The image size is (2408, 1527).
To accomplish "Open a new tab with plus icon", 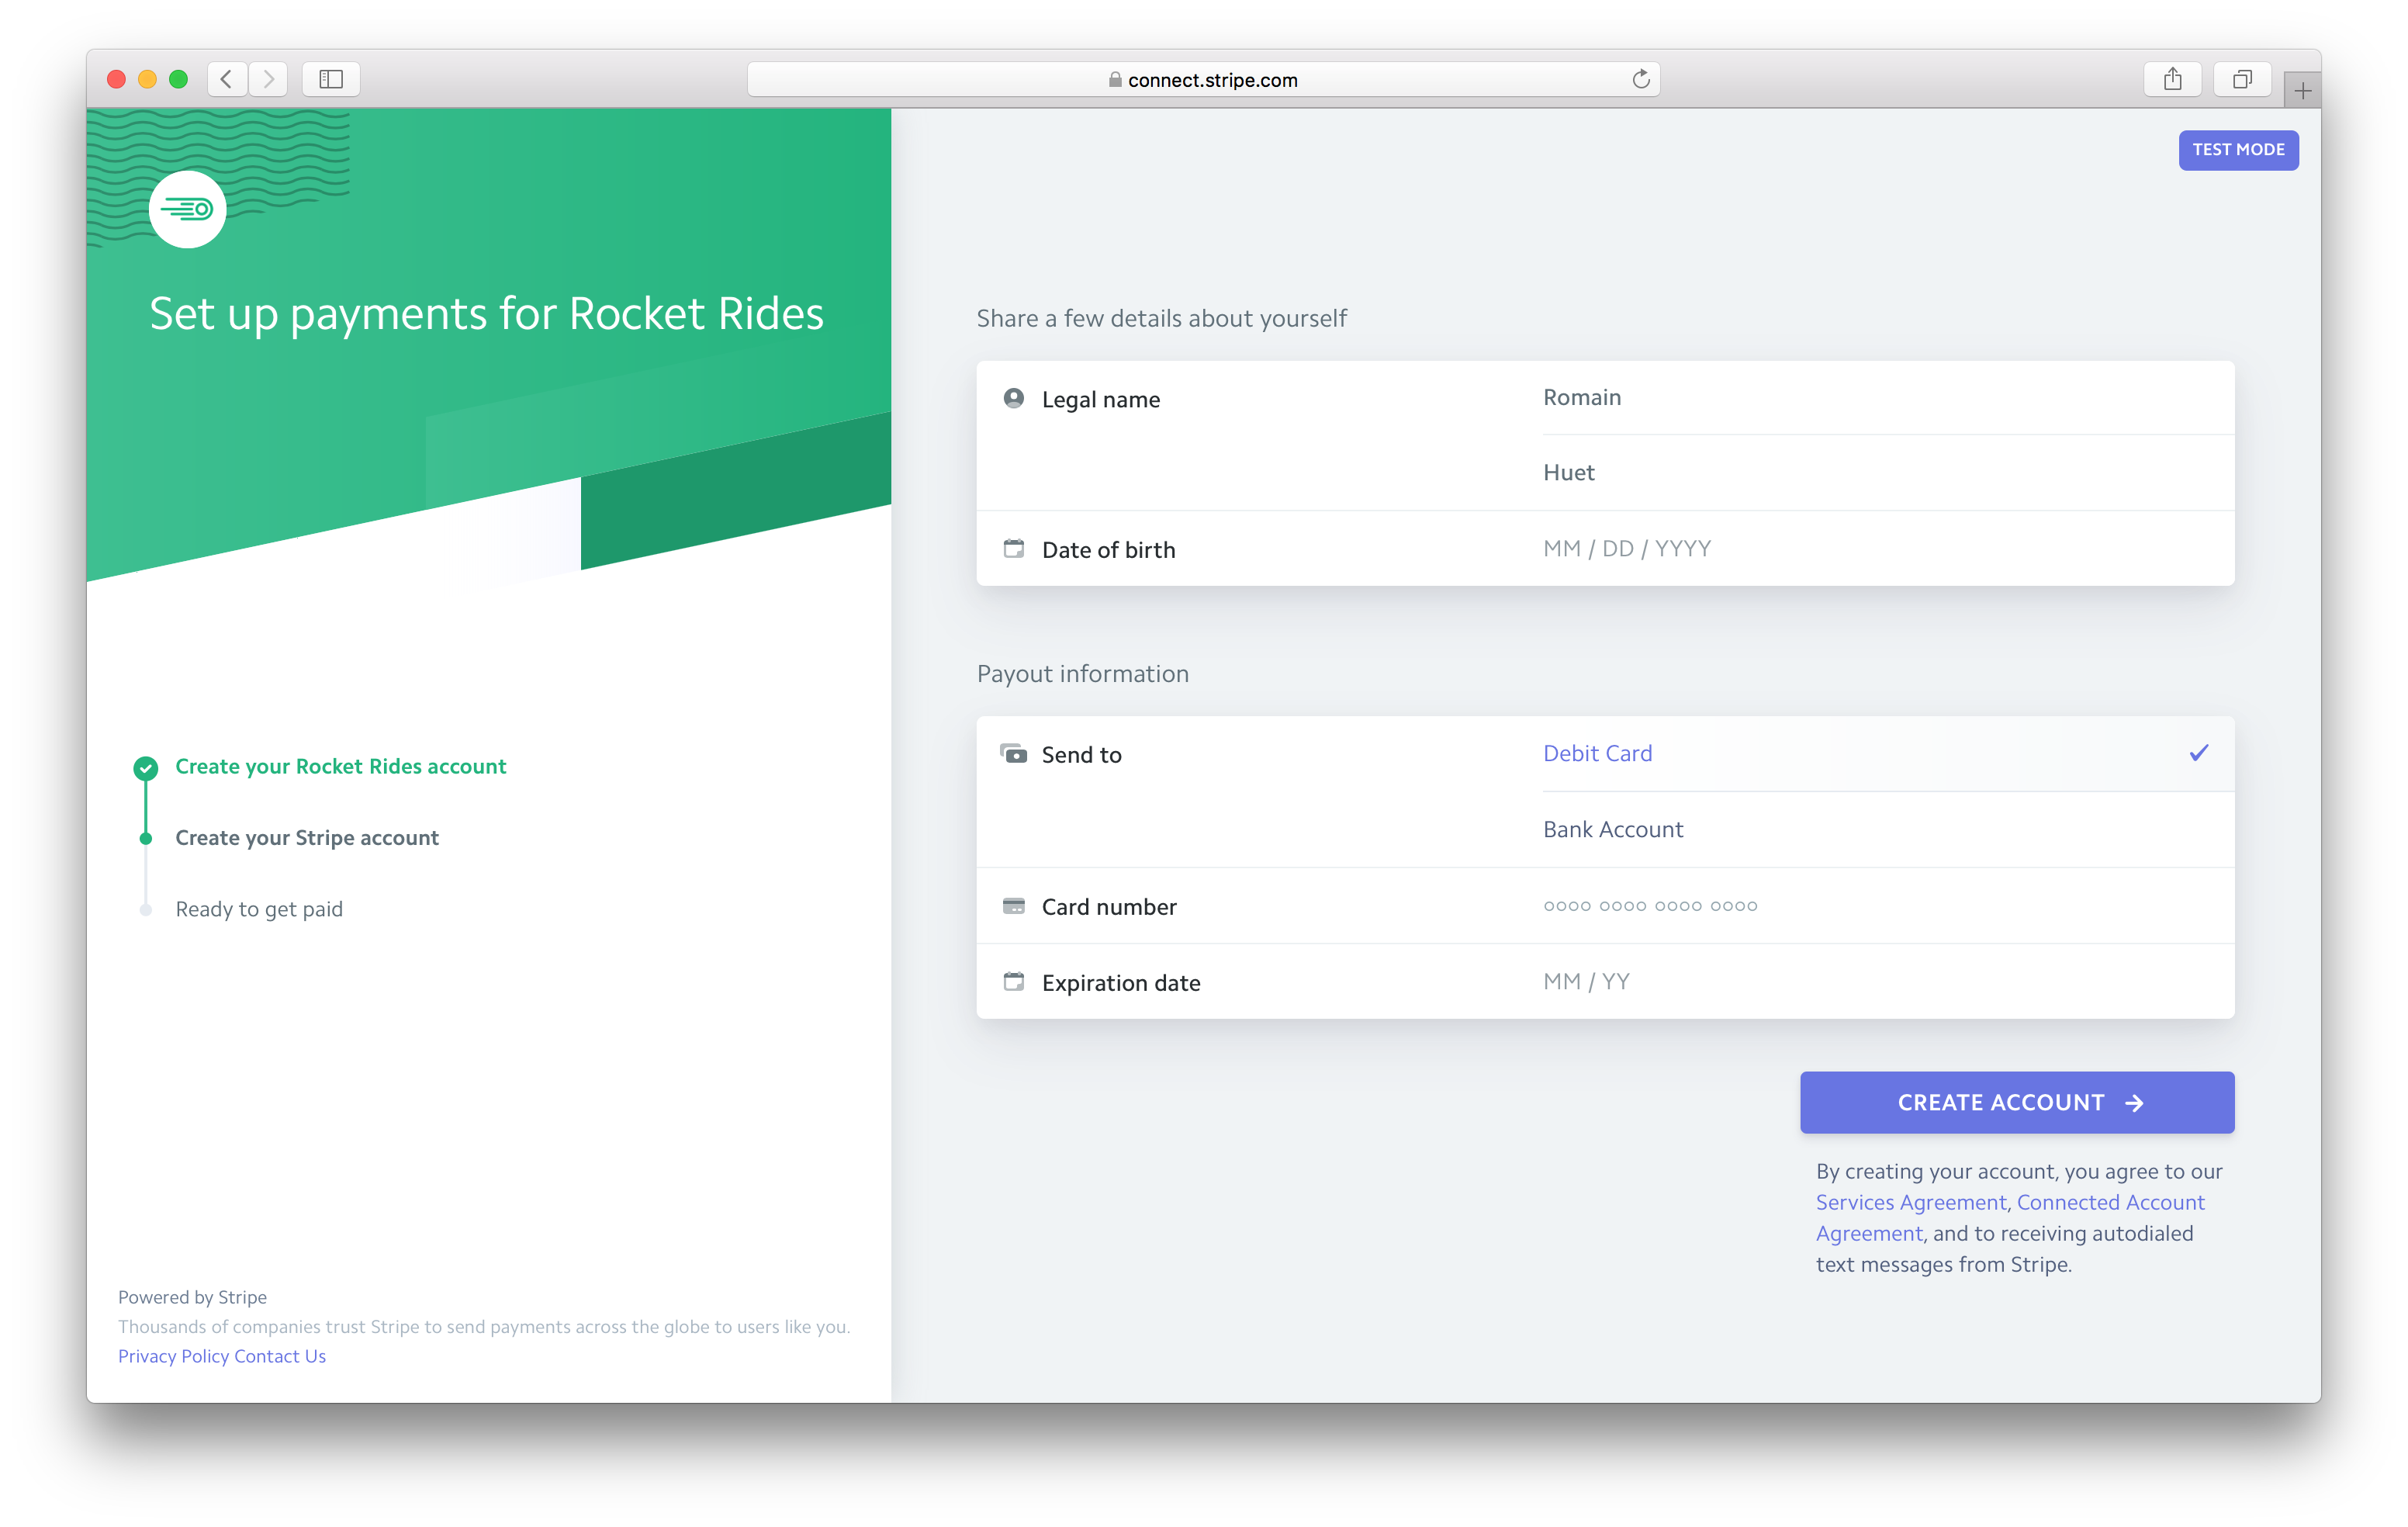I will coord(2302,91).
